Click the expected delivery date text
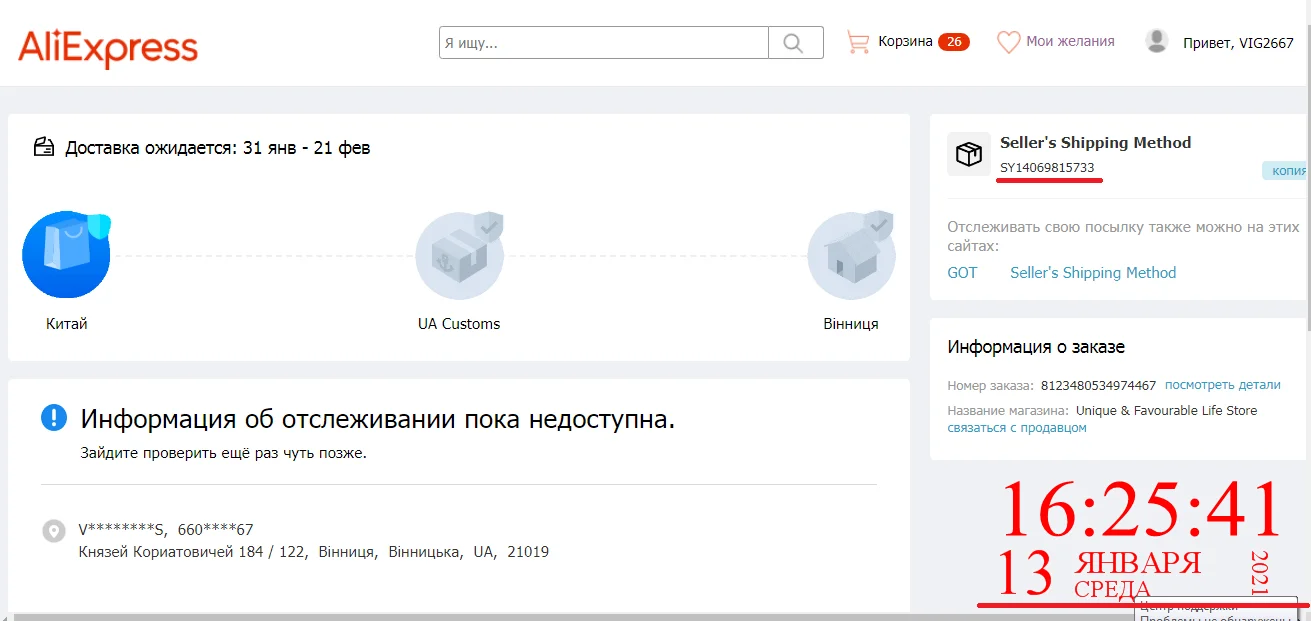1311x621 pixels. point(217,148)
